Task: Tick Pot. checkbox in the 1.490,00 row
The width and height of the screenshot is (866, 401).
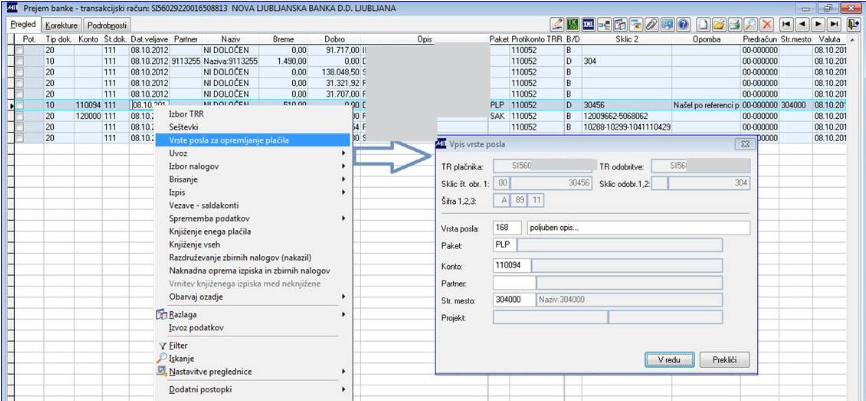Action: pyautogui.click(x=19, y=61)
